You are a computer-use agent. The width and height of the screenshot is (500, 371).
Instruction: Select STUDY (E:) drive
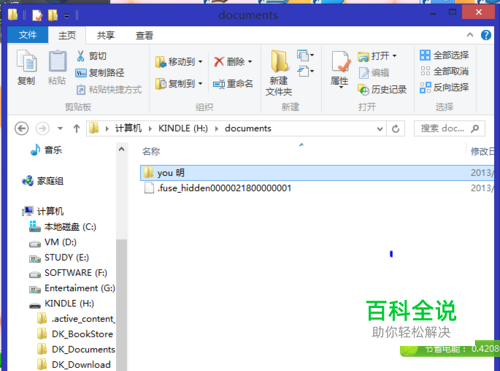coord(59,258)
